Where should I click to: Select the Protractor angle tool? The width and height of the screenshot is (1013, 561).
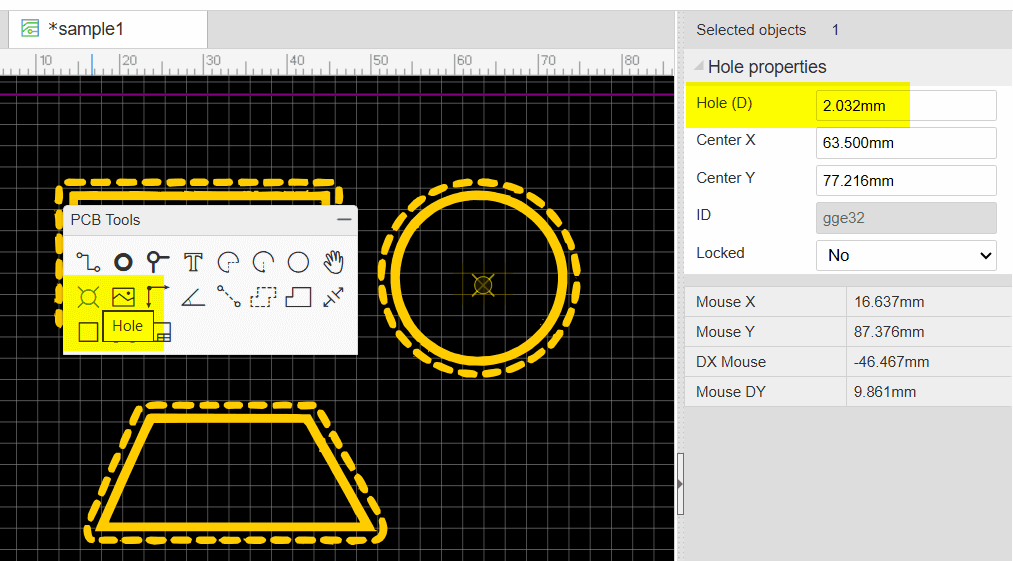tap(193, 297)
